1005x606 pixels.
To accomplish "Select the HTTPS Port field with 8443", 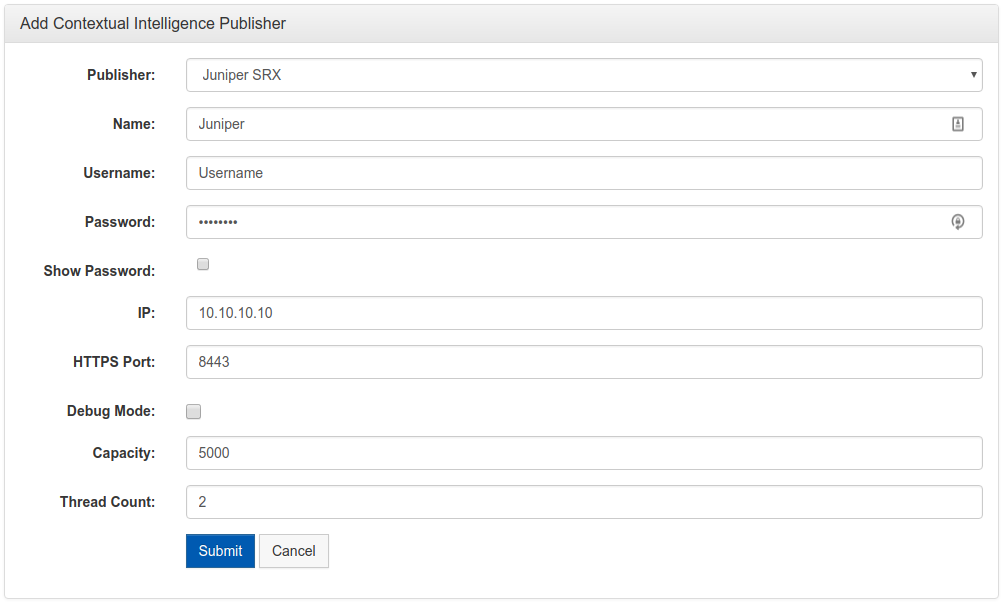I will (x=584, y=362).
